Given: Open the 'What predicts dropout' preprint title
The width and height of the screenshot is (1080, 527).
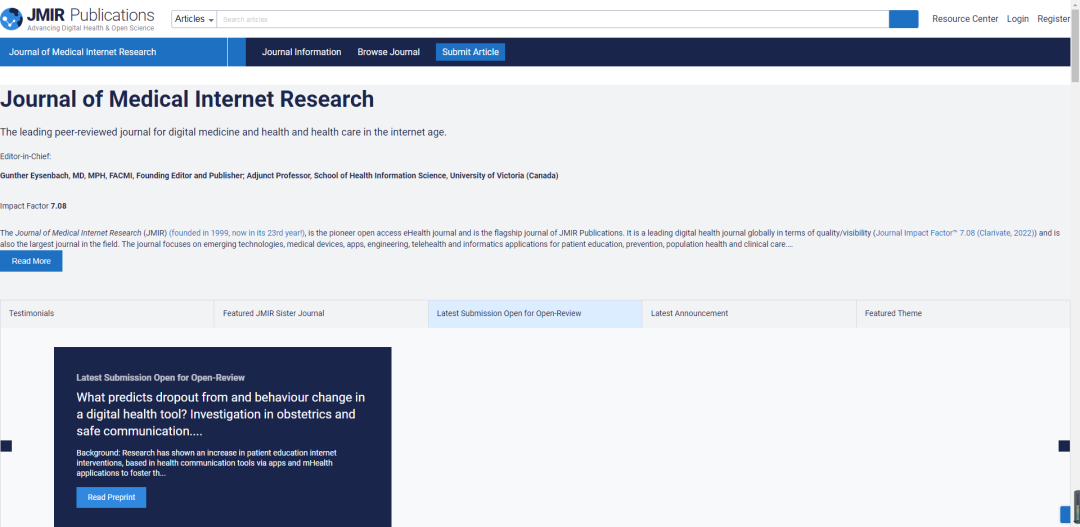Looking at the screenshot, I should pyautogui.click(x=220, y=415).
